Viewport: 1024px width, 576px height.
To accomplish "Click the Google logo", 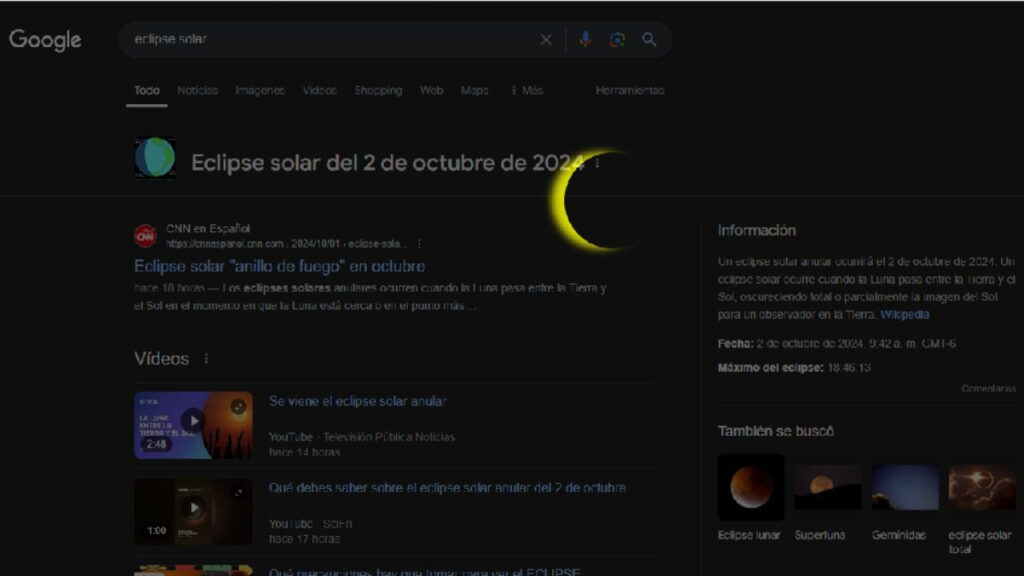I will coord(45,40).
